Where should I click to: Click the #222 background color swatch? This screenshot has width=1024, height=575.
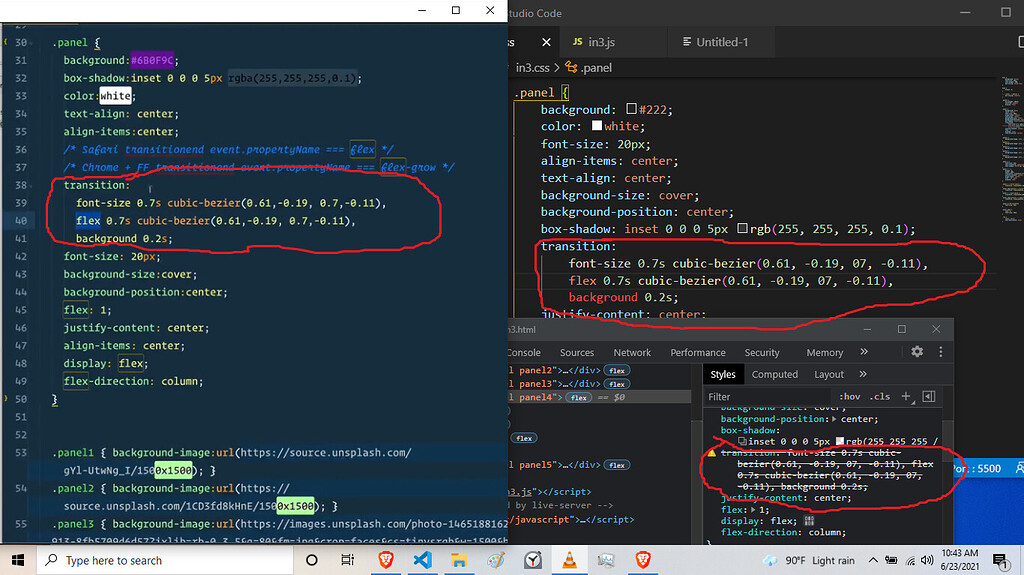pyautogui.click(x=631, y=110)
